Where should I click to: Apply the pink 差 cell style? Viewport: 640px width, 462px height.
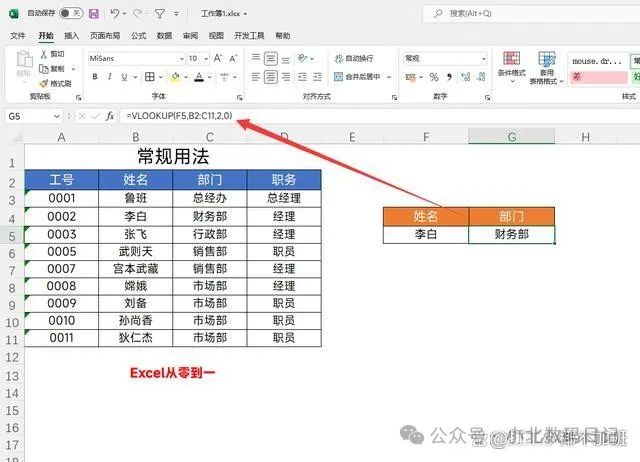(x=599, y=77)
